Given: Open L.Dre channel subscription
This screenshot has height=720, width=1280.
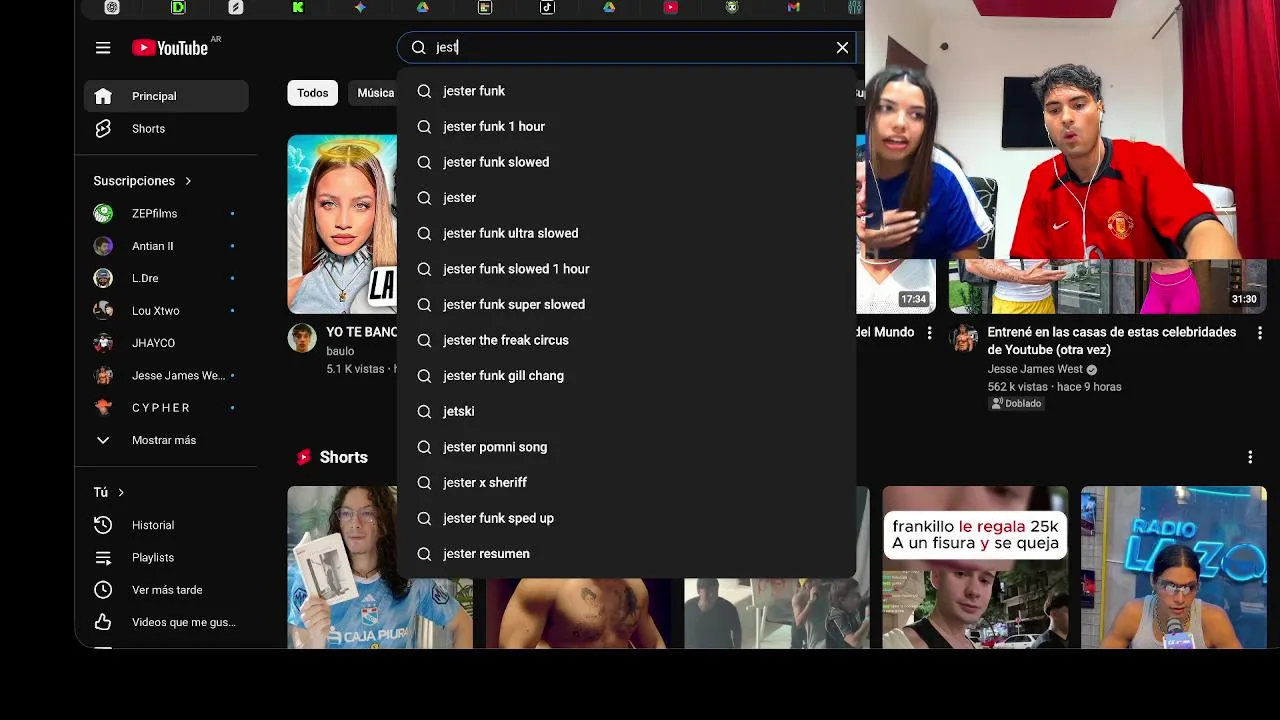Looking at the screenshot, I should 166,278.
